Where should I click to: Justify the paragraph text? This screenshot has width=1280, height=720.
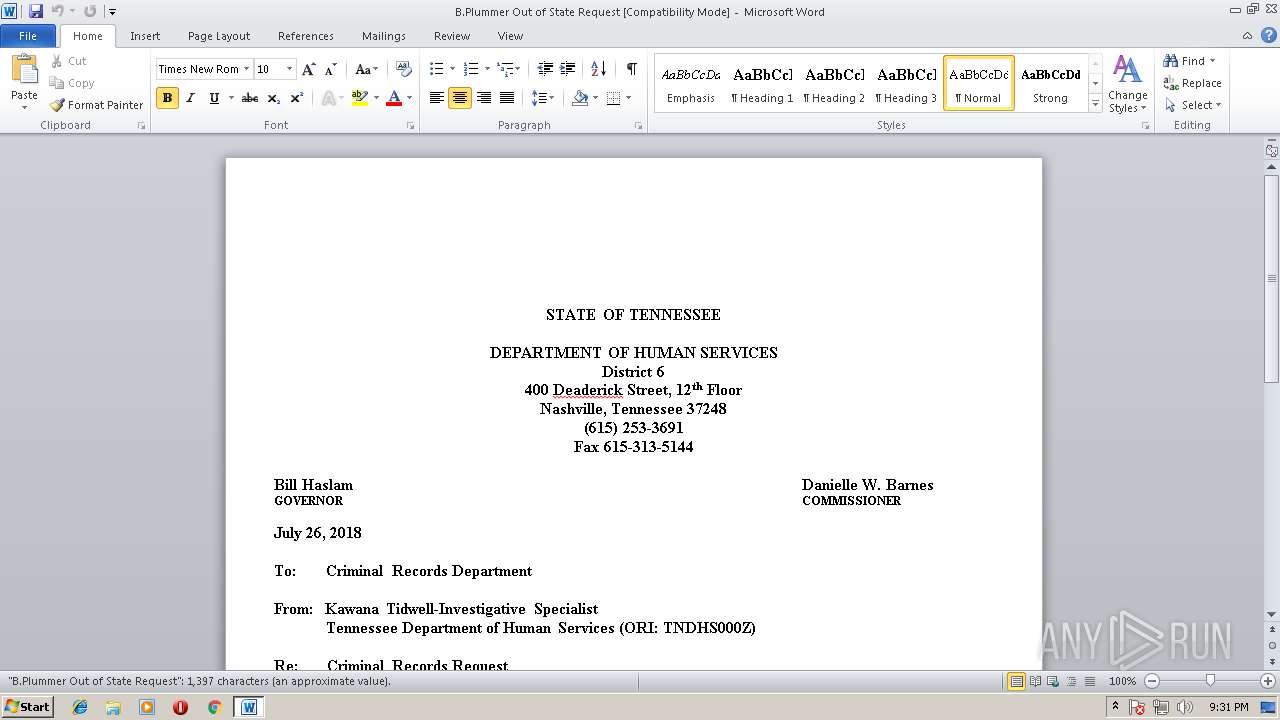[x=507, y=98]
